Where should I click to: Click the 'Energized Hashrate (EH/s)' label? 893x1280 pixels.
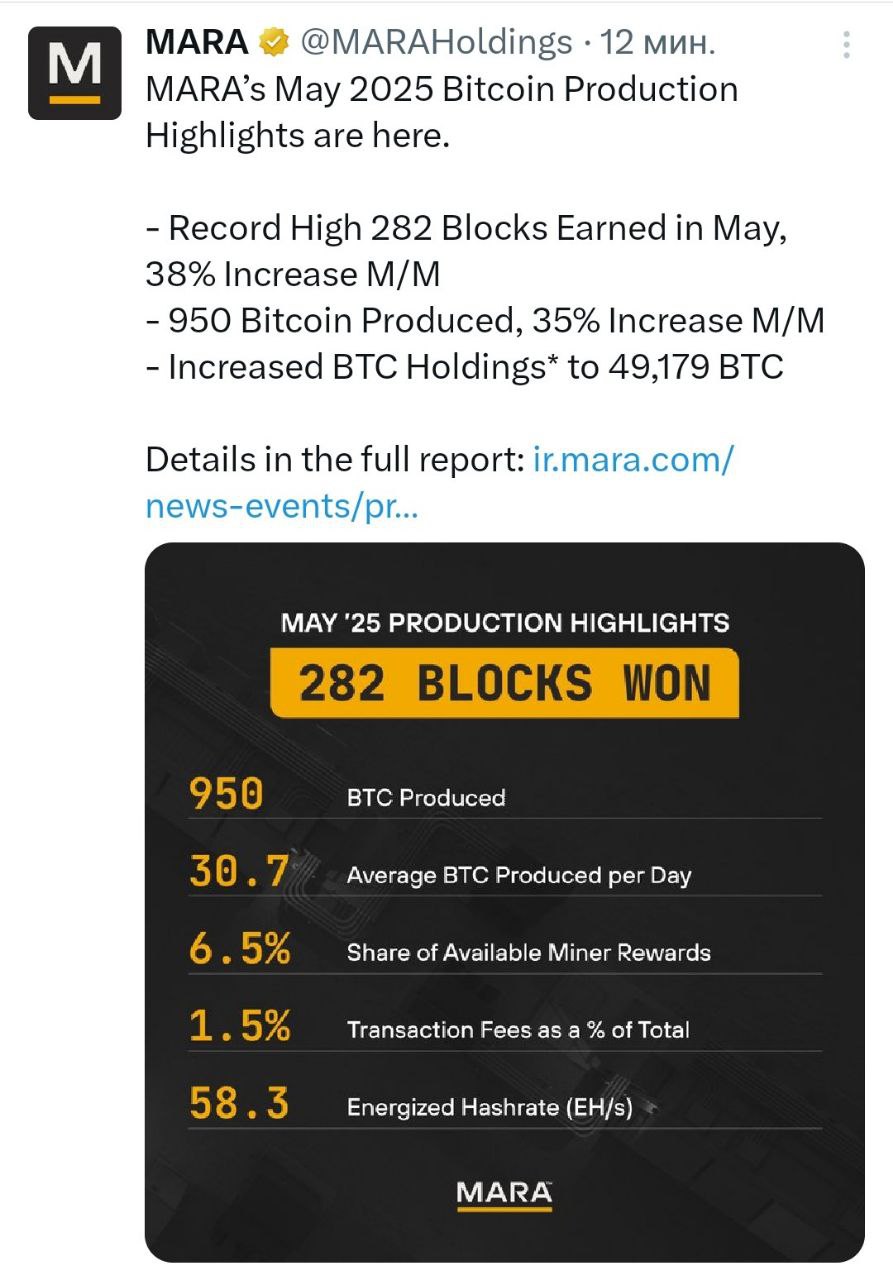(x=490, y=1108)
